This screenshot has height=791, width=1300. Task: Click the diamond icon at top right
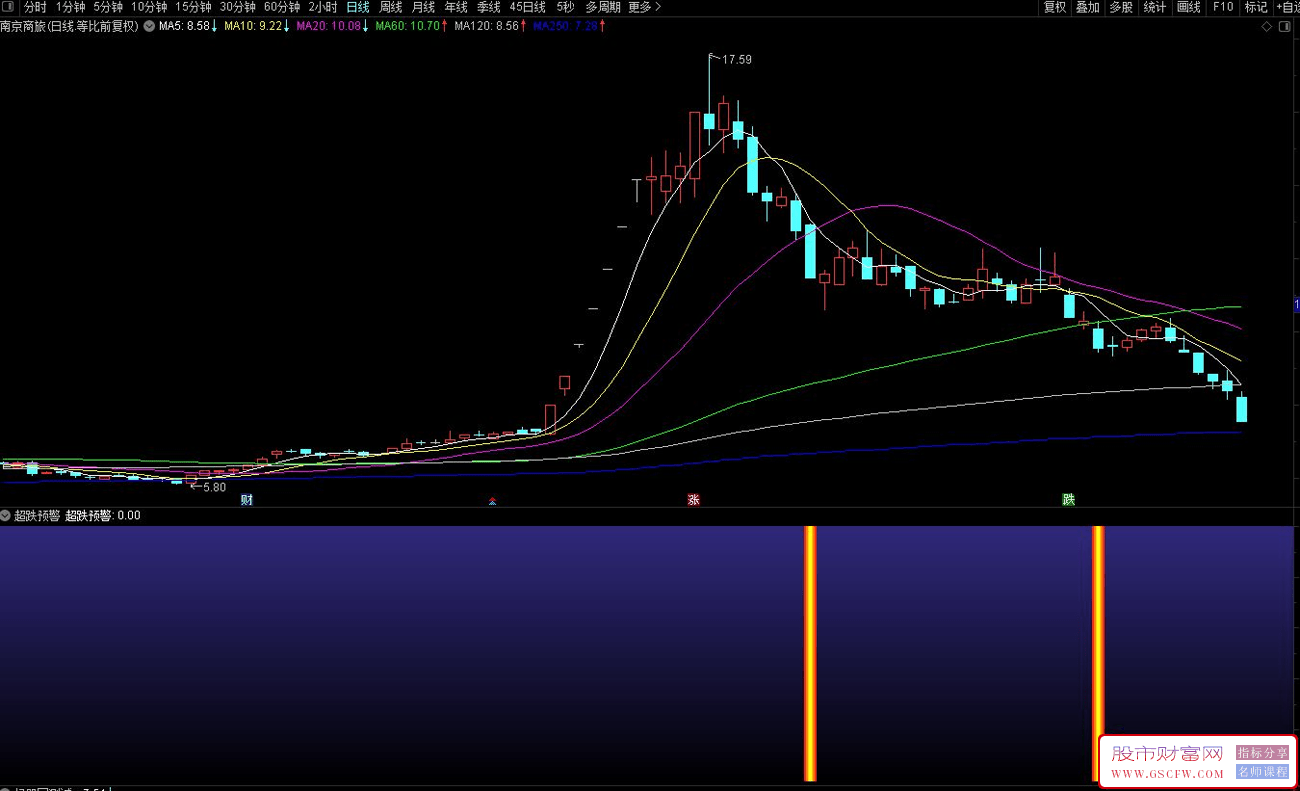[1267, 26]
